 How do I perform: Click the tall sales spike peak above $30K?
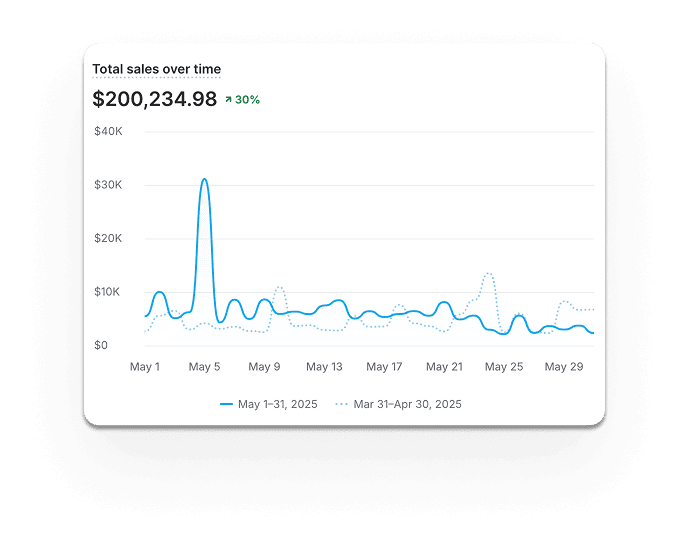coord(204,180)
